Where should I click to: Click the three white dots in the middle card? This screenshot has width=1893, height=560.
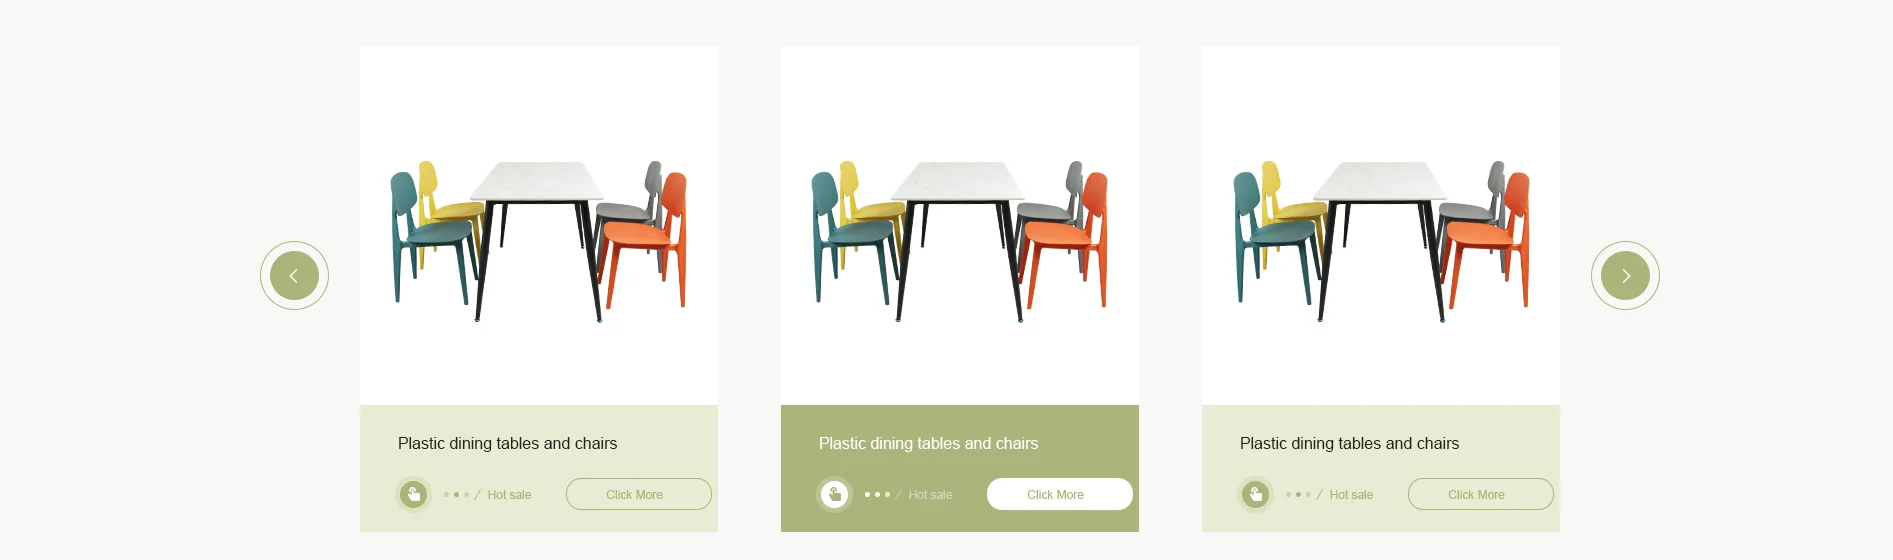[x=877, y=494]
